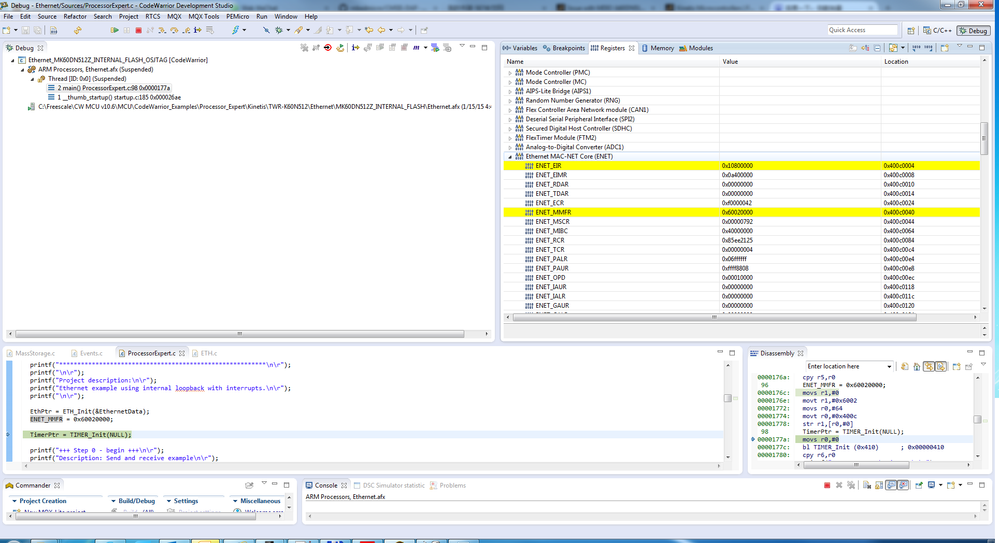Open the Run menu

pyautogui.click(x=262, y=17)
